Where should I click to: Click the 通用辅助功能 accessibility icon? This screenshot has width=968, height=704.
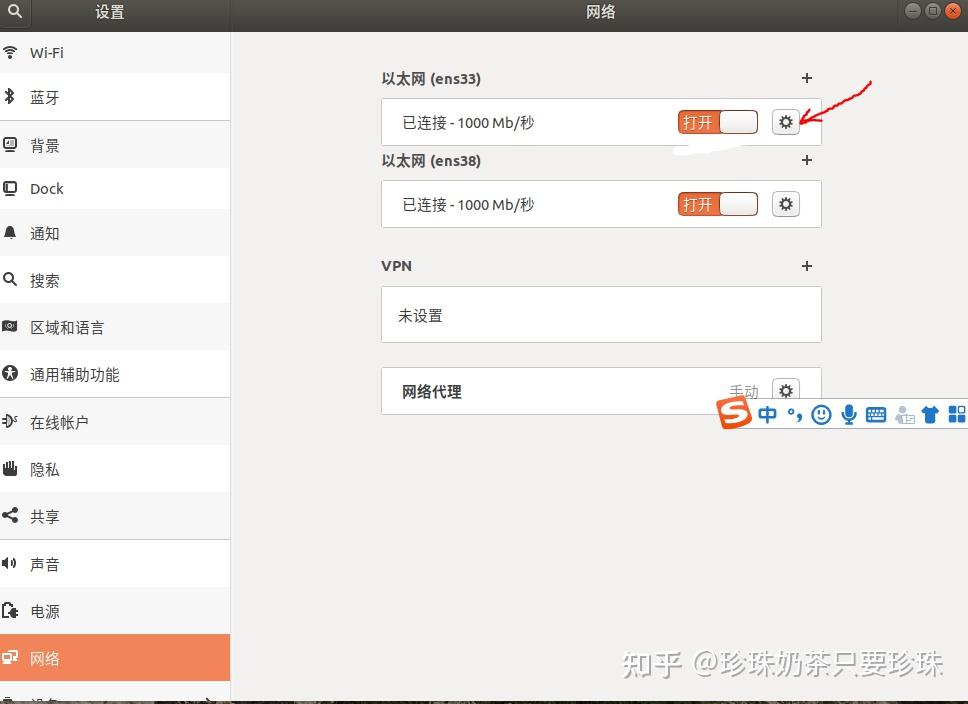[9, 374]
